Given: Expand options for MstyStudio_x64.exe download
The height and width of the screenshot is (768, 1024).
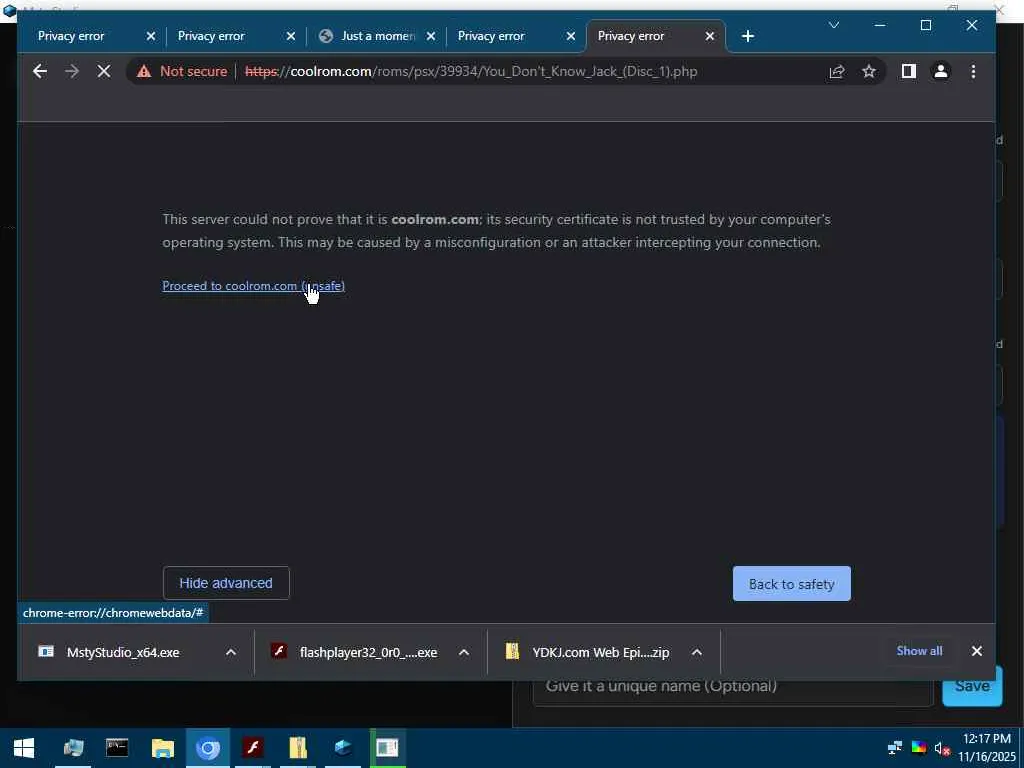Looking at the screenshot, I should pyautogui.click(x=231, y=652).
